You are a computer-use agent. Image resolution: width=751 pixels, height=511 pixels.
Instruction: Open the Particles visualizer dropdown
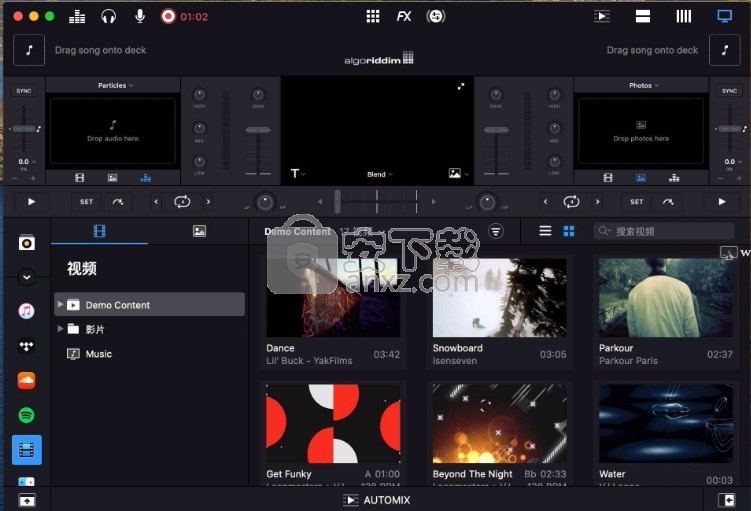[x=115, y=86]
